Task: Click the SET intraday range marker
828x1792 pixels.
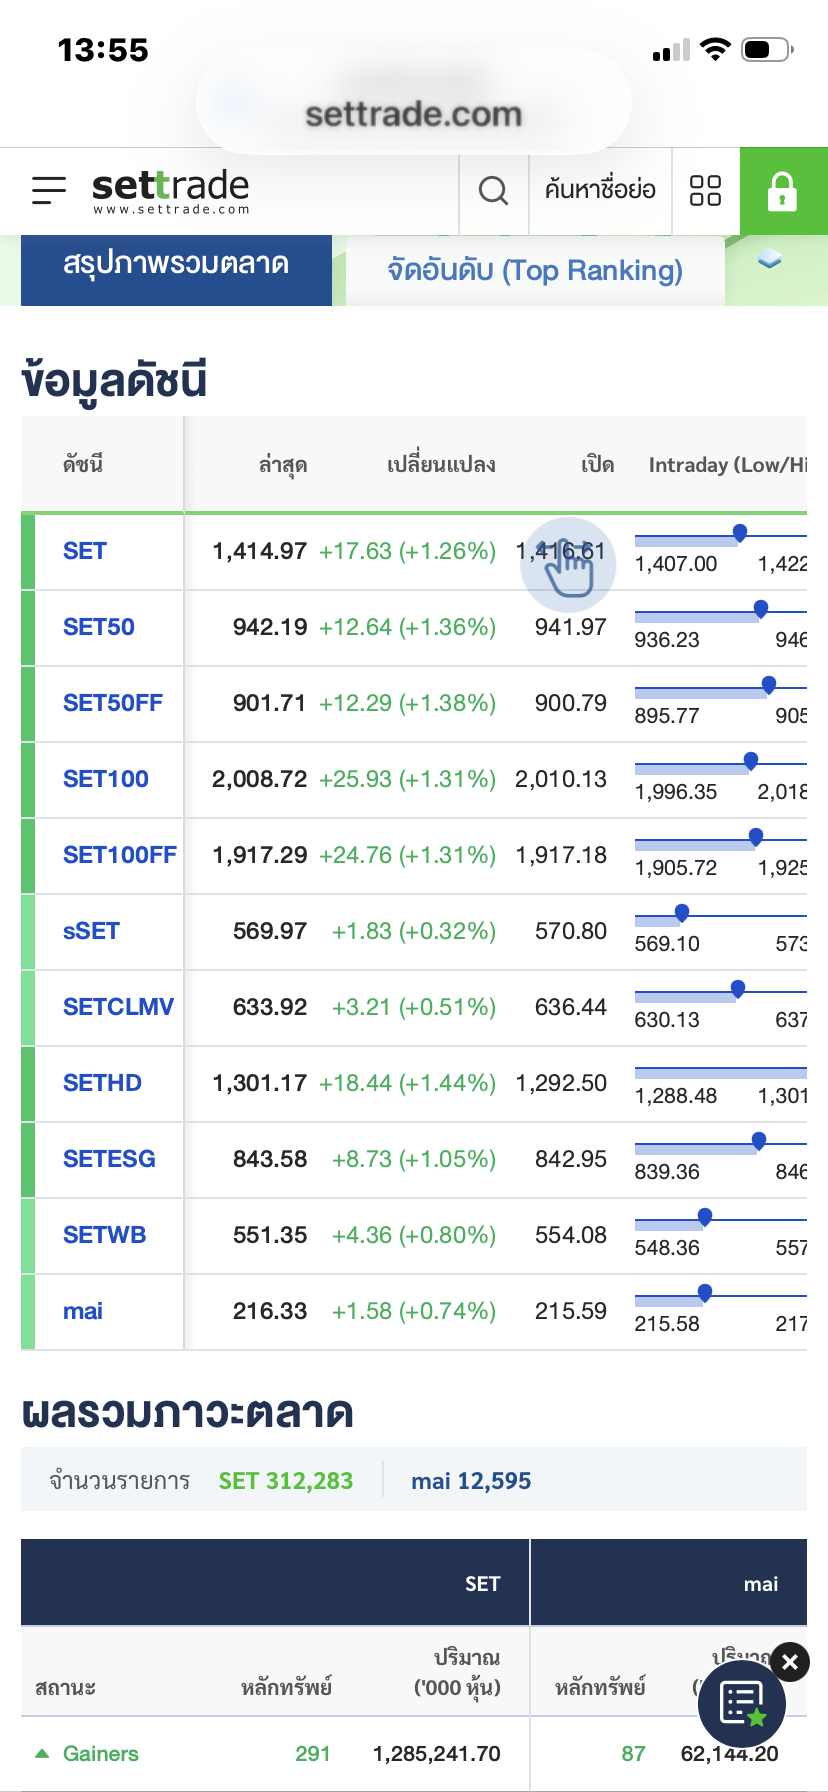Action: 740,532
